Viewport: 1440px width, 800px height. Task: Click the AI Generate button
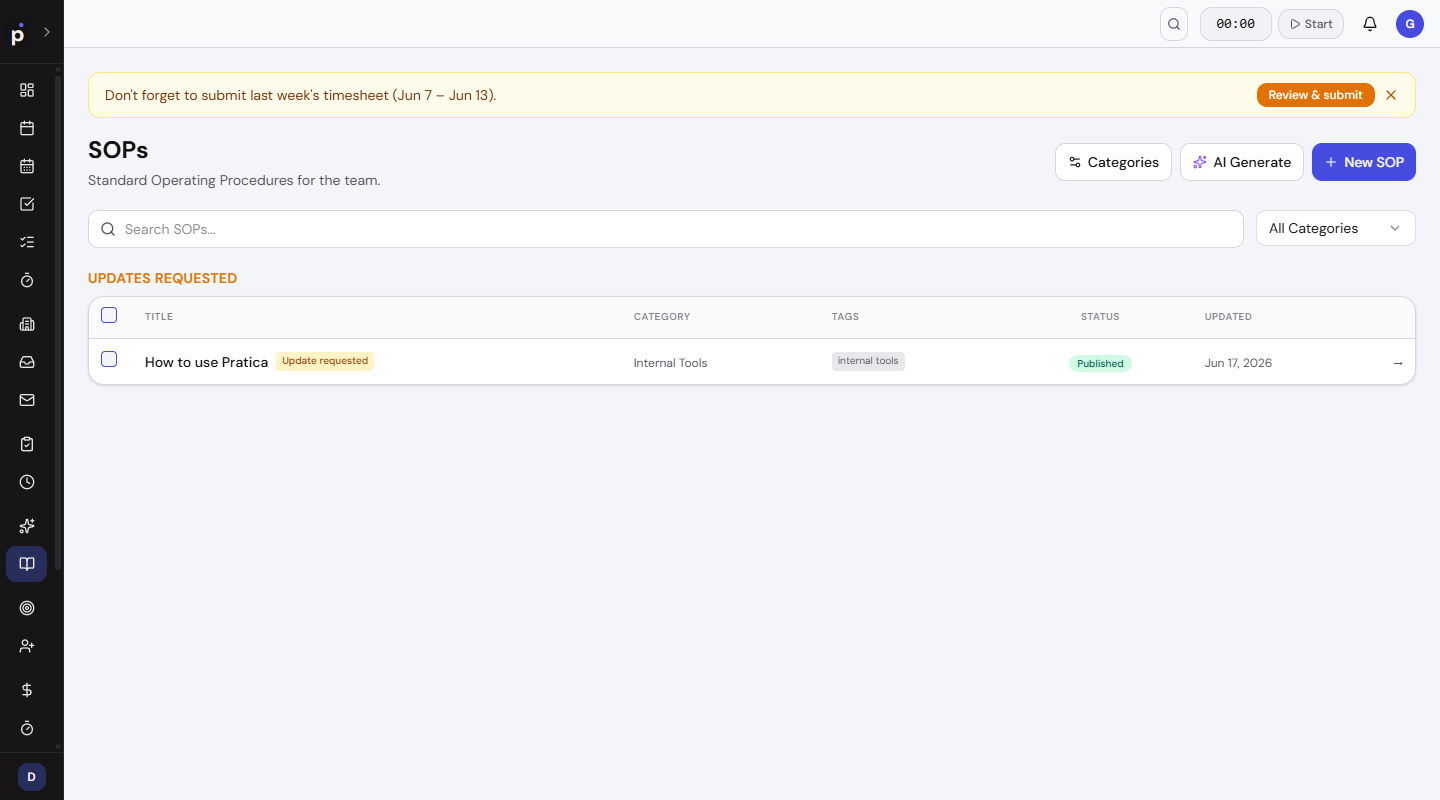[1242, 162]
